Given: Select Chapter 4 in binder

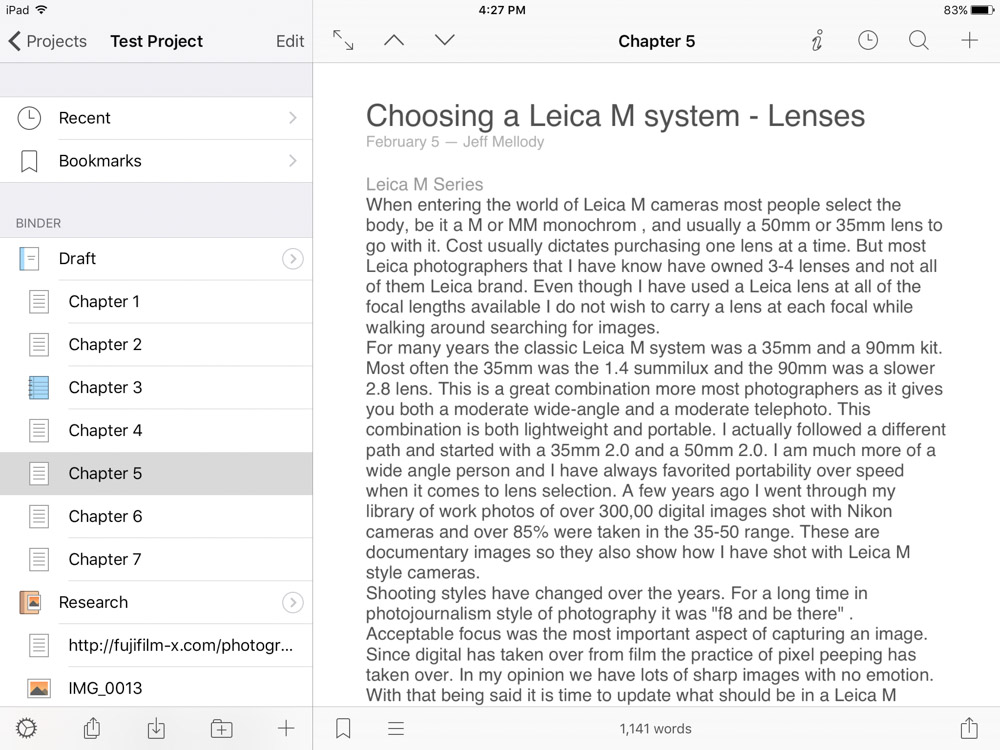Looking at the screenshot, I should point(156,430).
